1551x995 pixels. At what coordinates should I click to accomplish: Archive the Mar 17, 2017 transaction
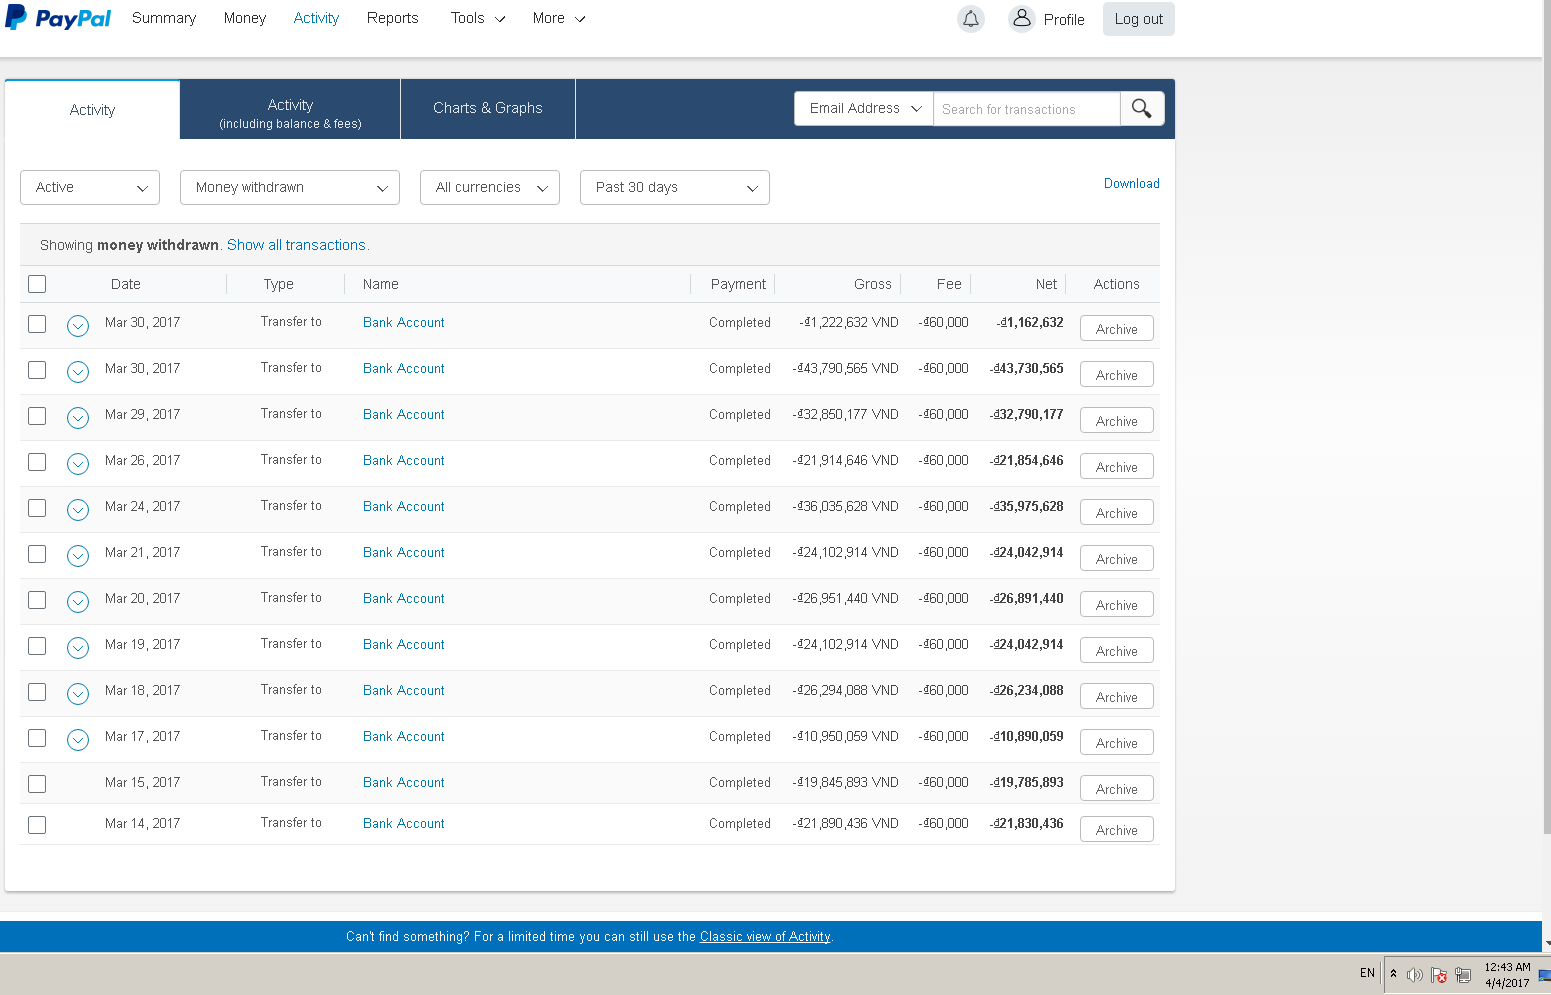point(1117,743)
